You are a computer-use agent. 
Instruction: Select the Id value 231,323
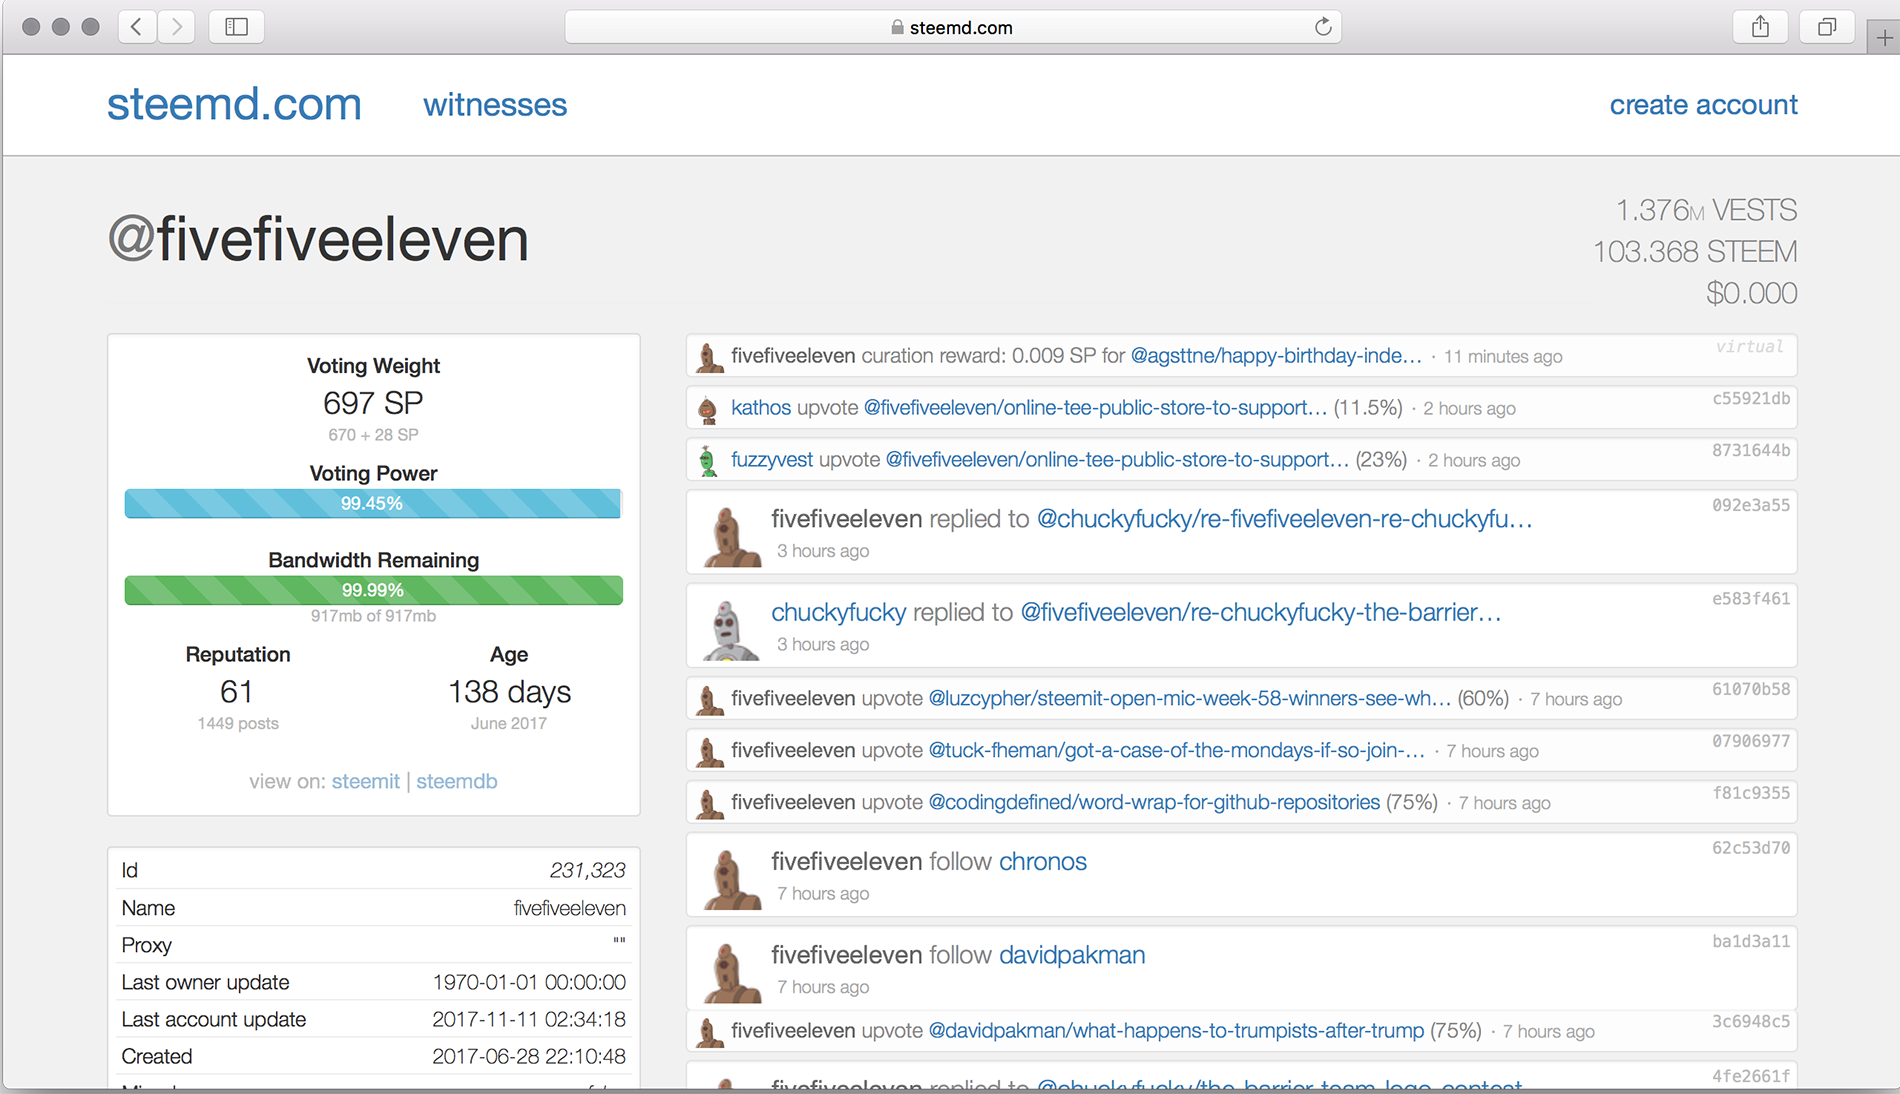coord(588,870)
